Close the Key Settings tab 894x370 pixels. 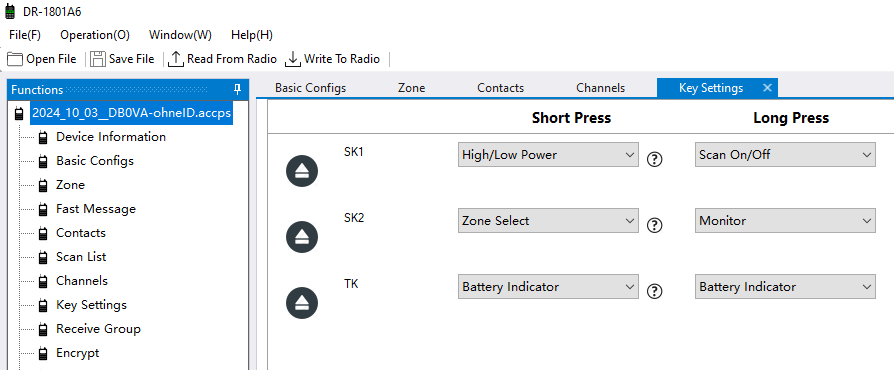767,88
